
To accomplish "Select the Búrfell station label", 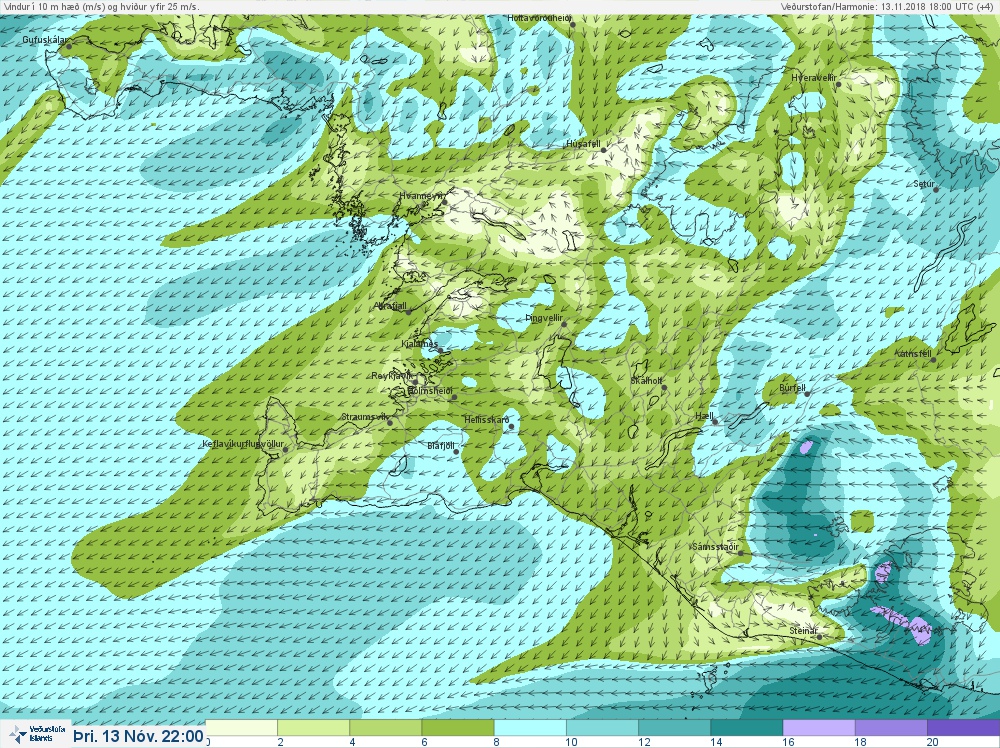I will coord(793,388).
